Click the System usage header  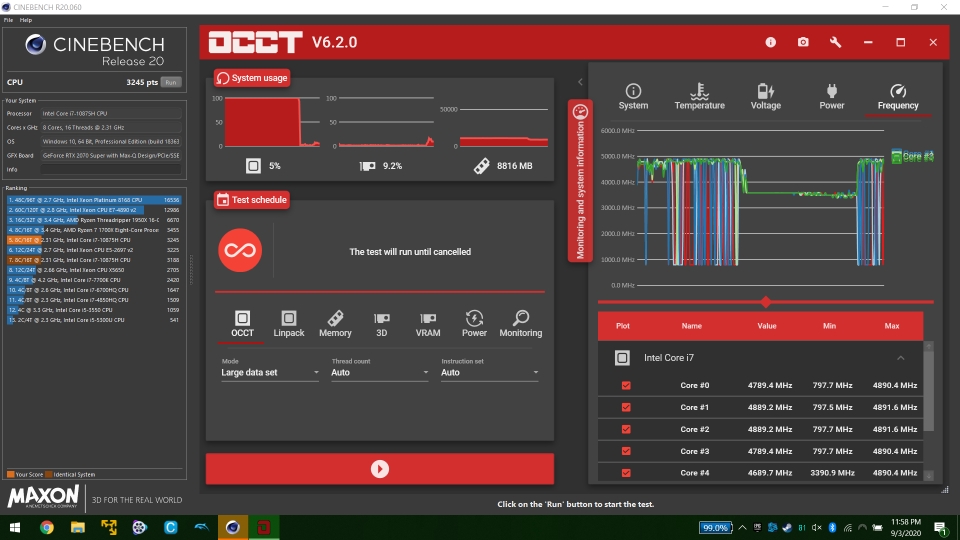252,78
